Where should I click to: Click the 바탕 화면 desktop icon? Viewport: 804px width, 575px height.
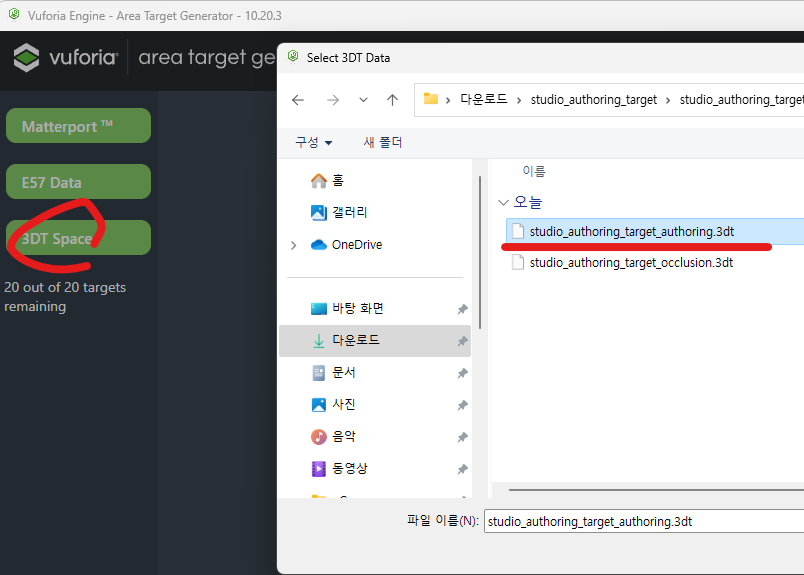(318, 309)
